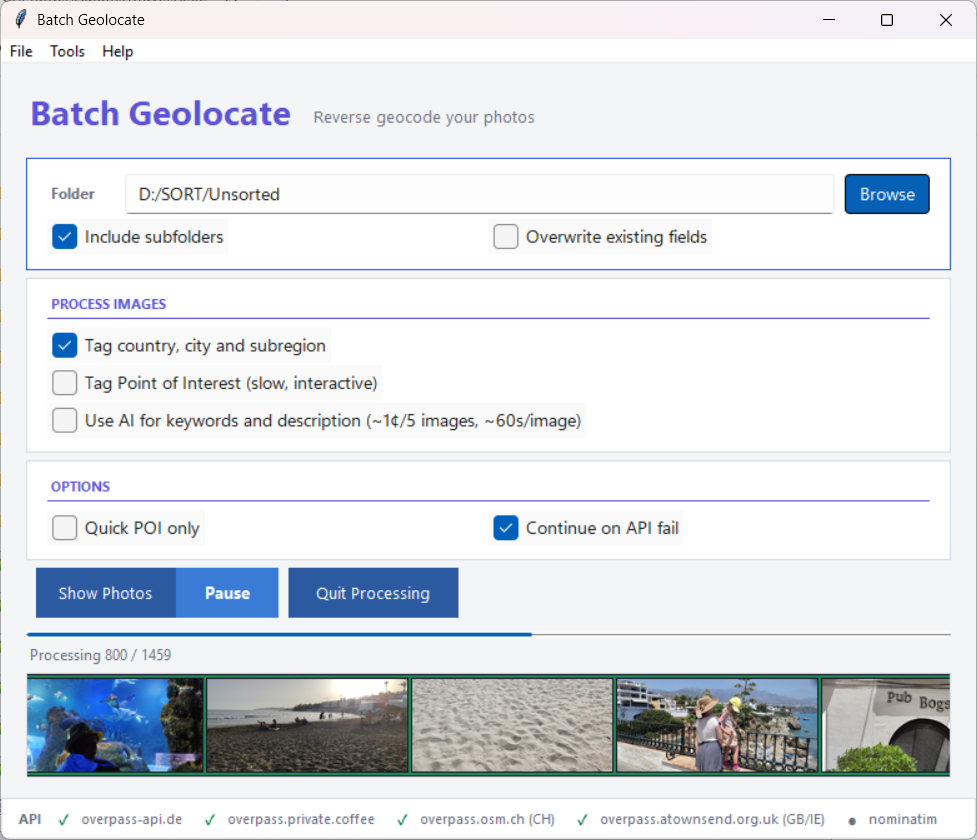Pause the current batch run
977x840 pixels.
pyautogui.click(x=227, y=592)
